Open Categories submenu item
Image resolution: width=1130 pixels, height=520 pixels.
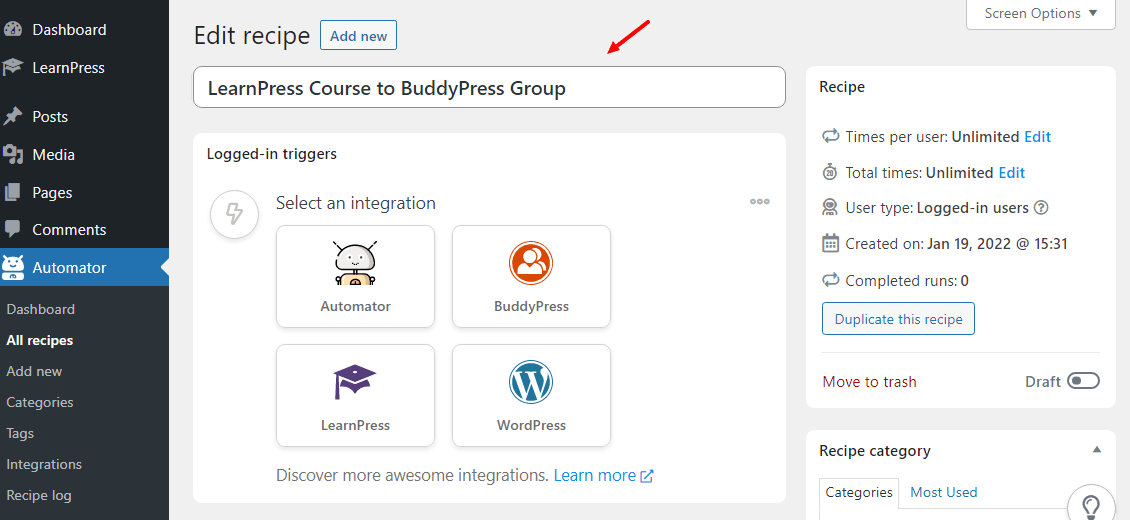(40, 402)
